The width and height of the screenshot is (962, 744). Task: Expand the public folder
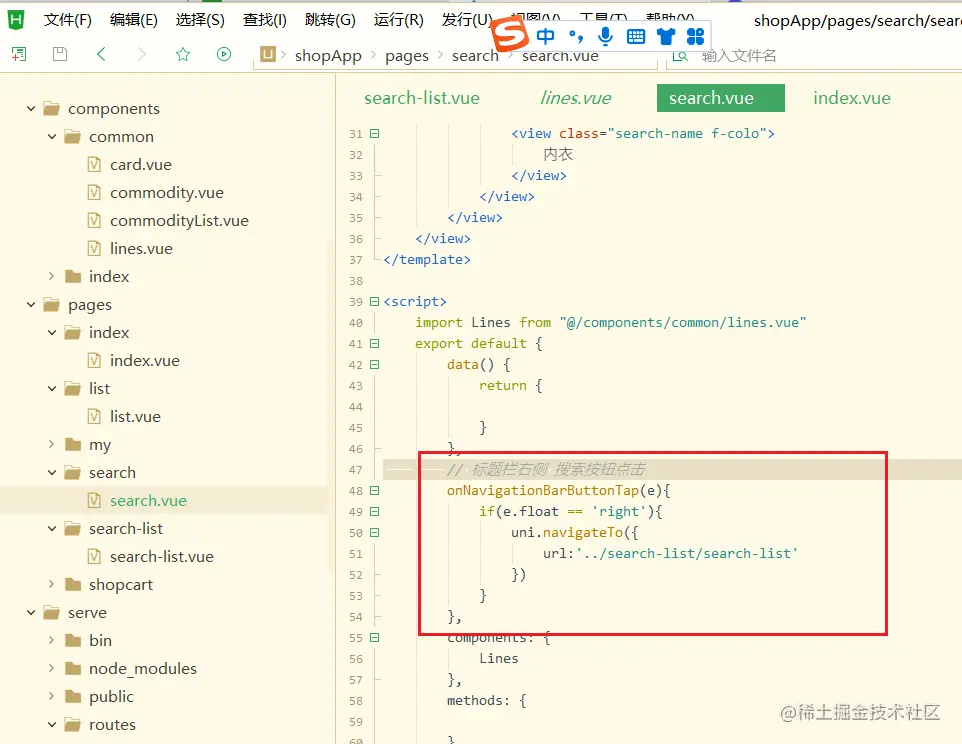(52, 696)
